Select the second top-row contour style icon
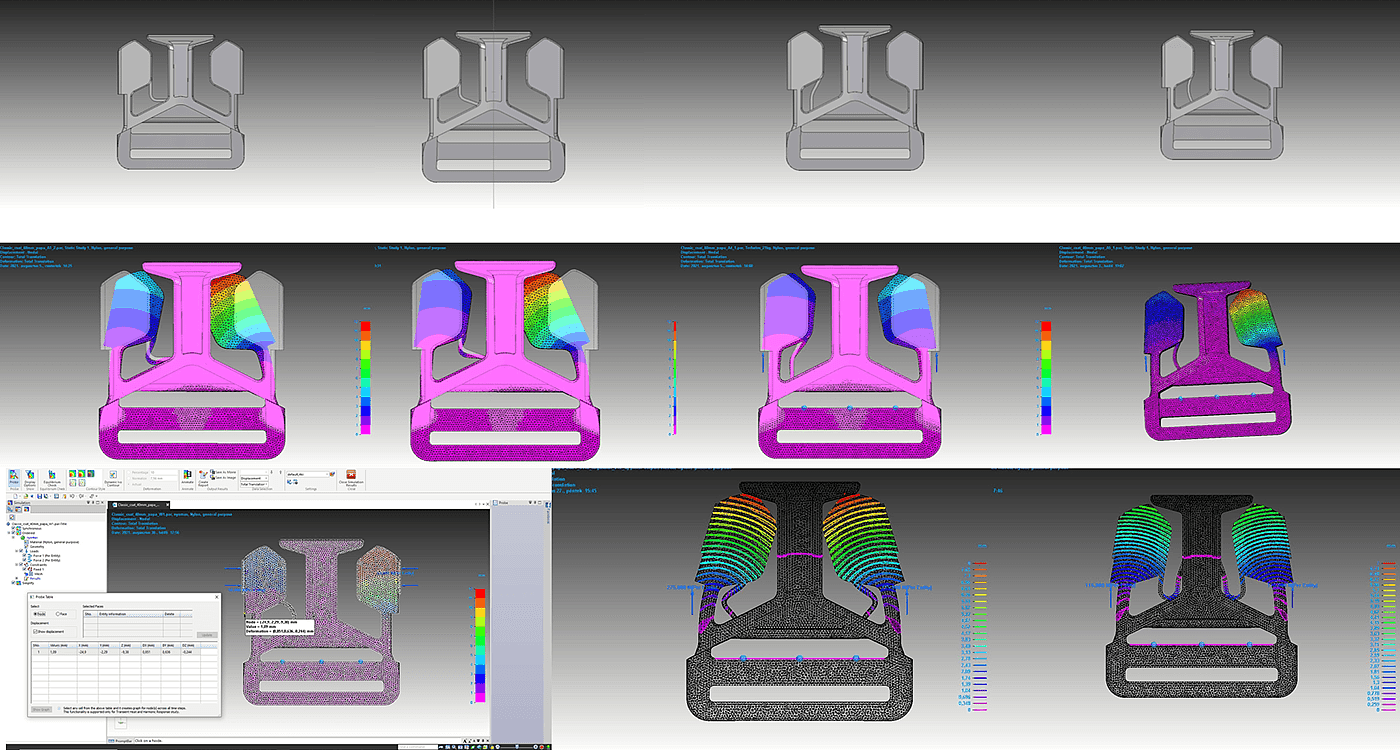The image size is (1400, 750). pos(82,473)
